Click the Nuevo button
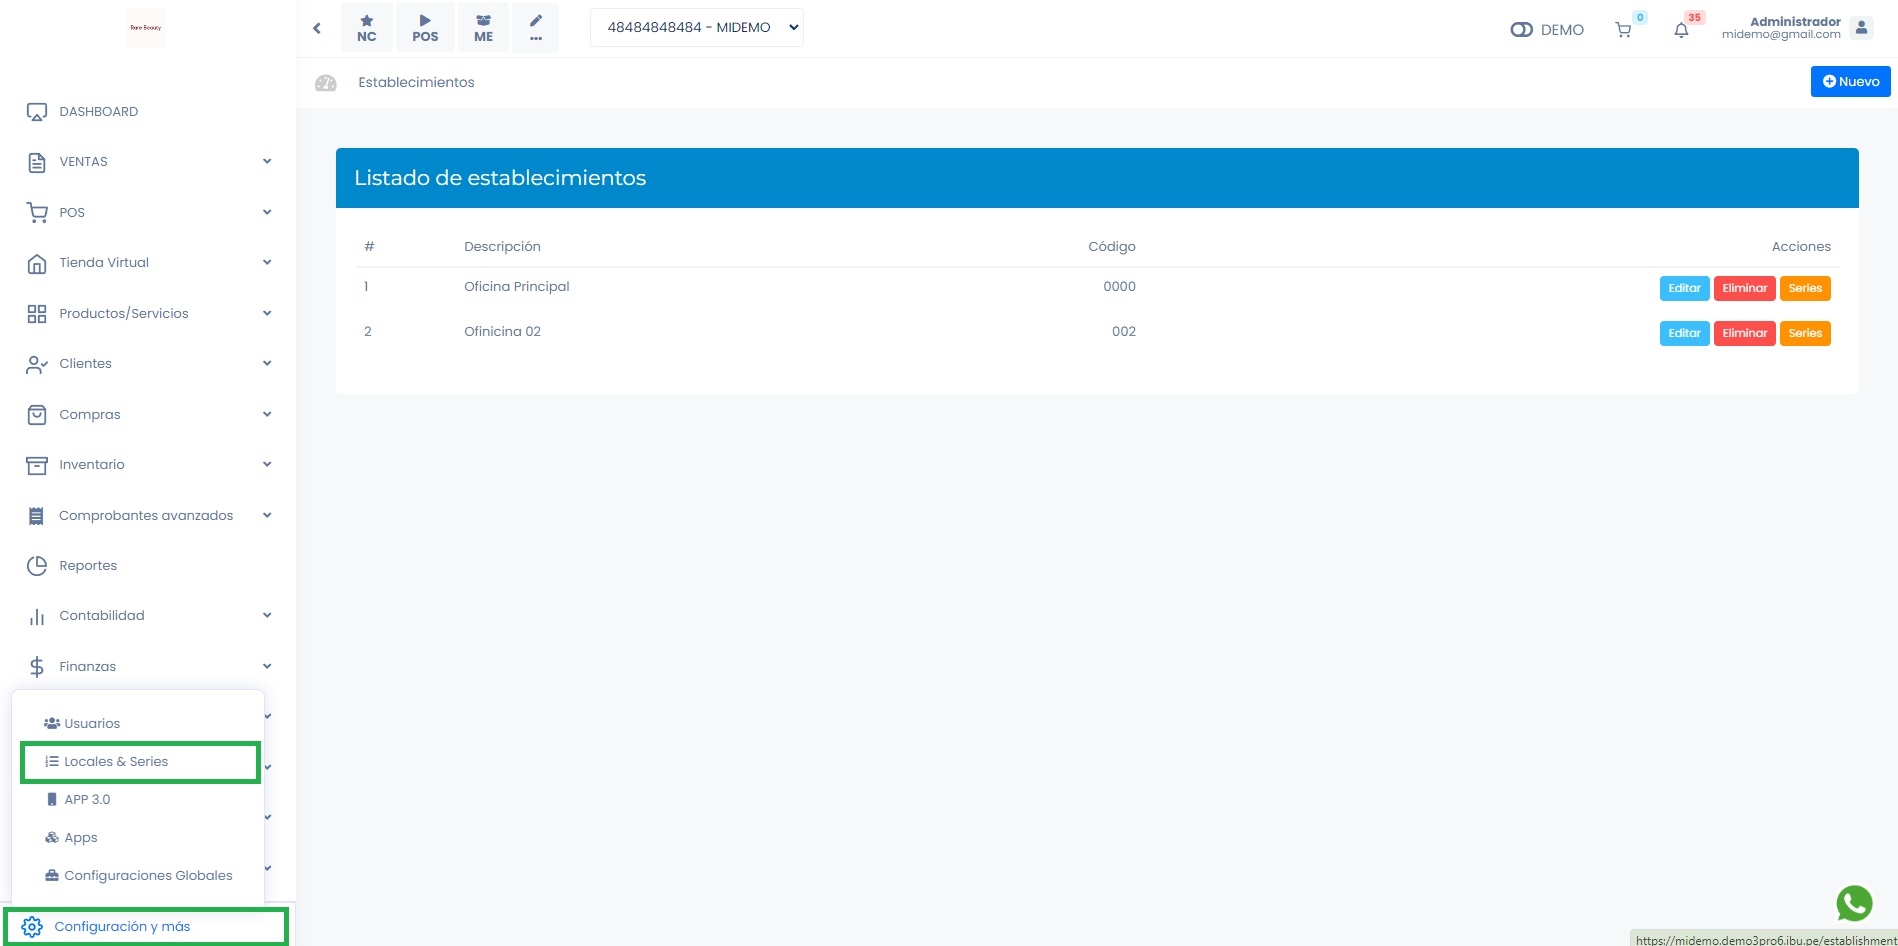Viewport: 1898px width, 946px height. point(1850,82)
